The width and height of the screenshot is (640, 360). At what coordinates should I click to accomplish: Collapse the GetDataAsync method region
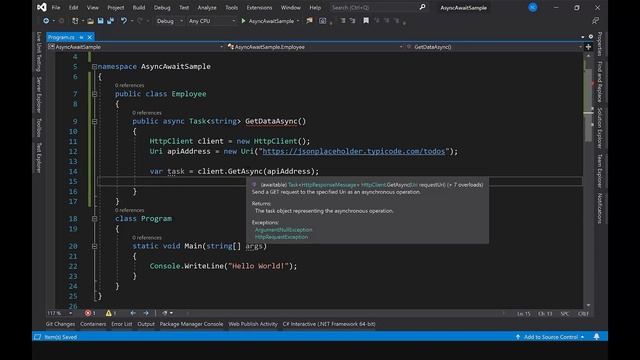tap(94, 121)
